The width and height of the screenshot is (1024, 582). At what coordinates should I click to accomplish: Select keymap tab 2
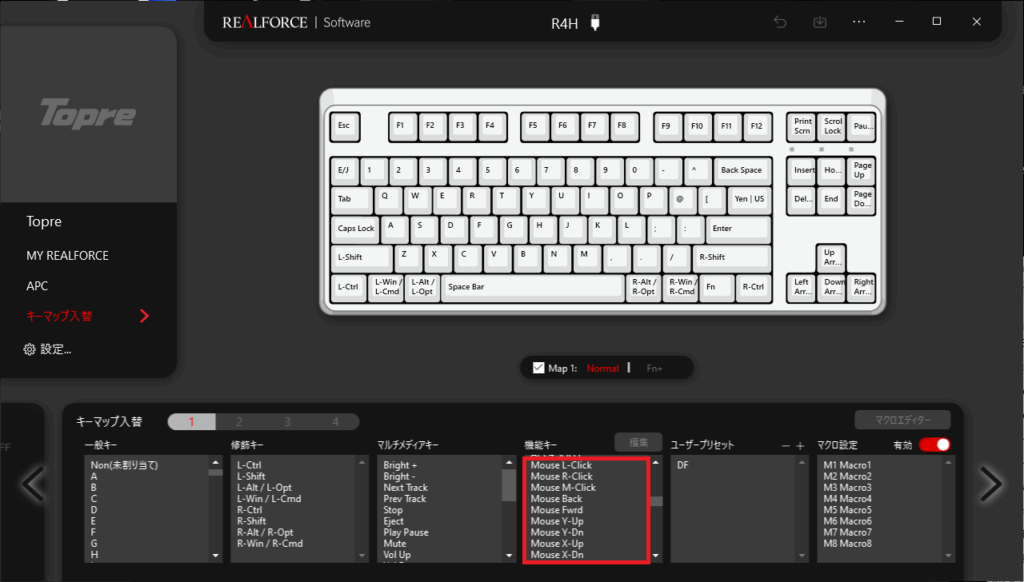238,422
